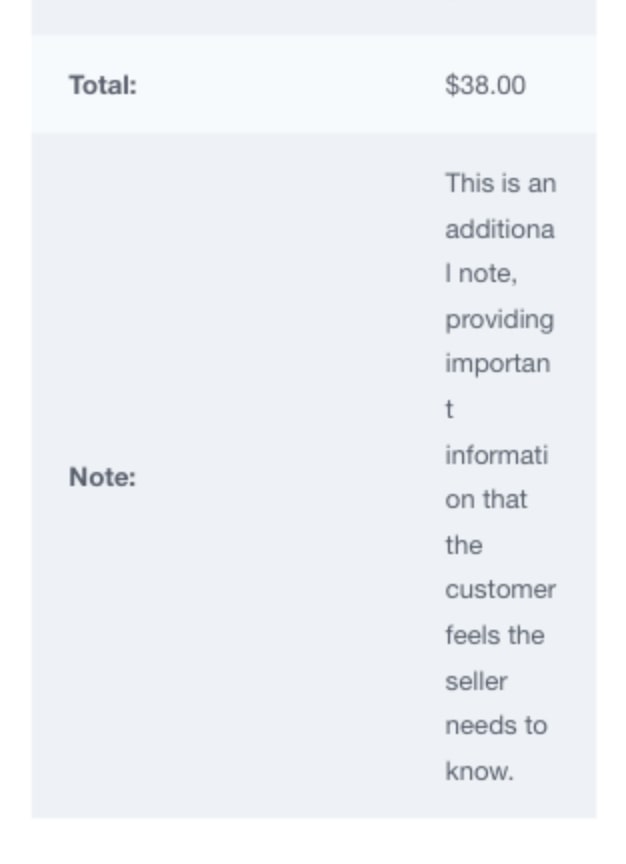Select the word 'providing' in the note
The height and width of the screenshot is (864, 626).
click(x=499, y=320)
